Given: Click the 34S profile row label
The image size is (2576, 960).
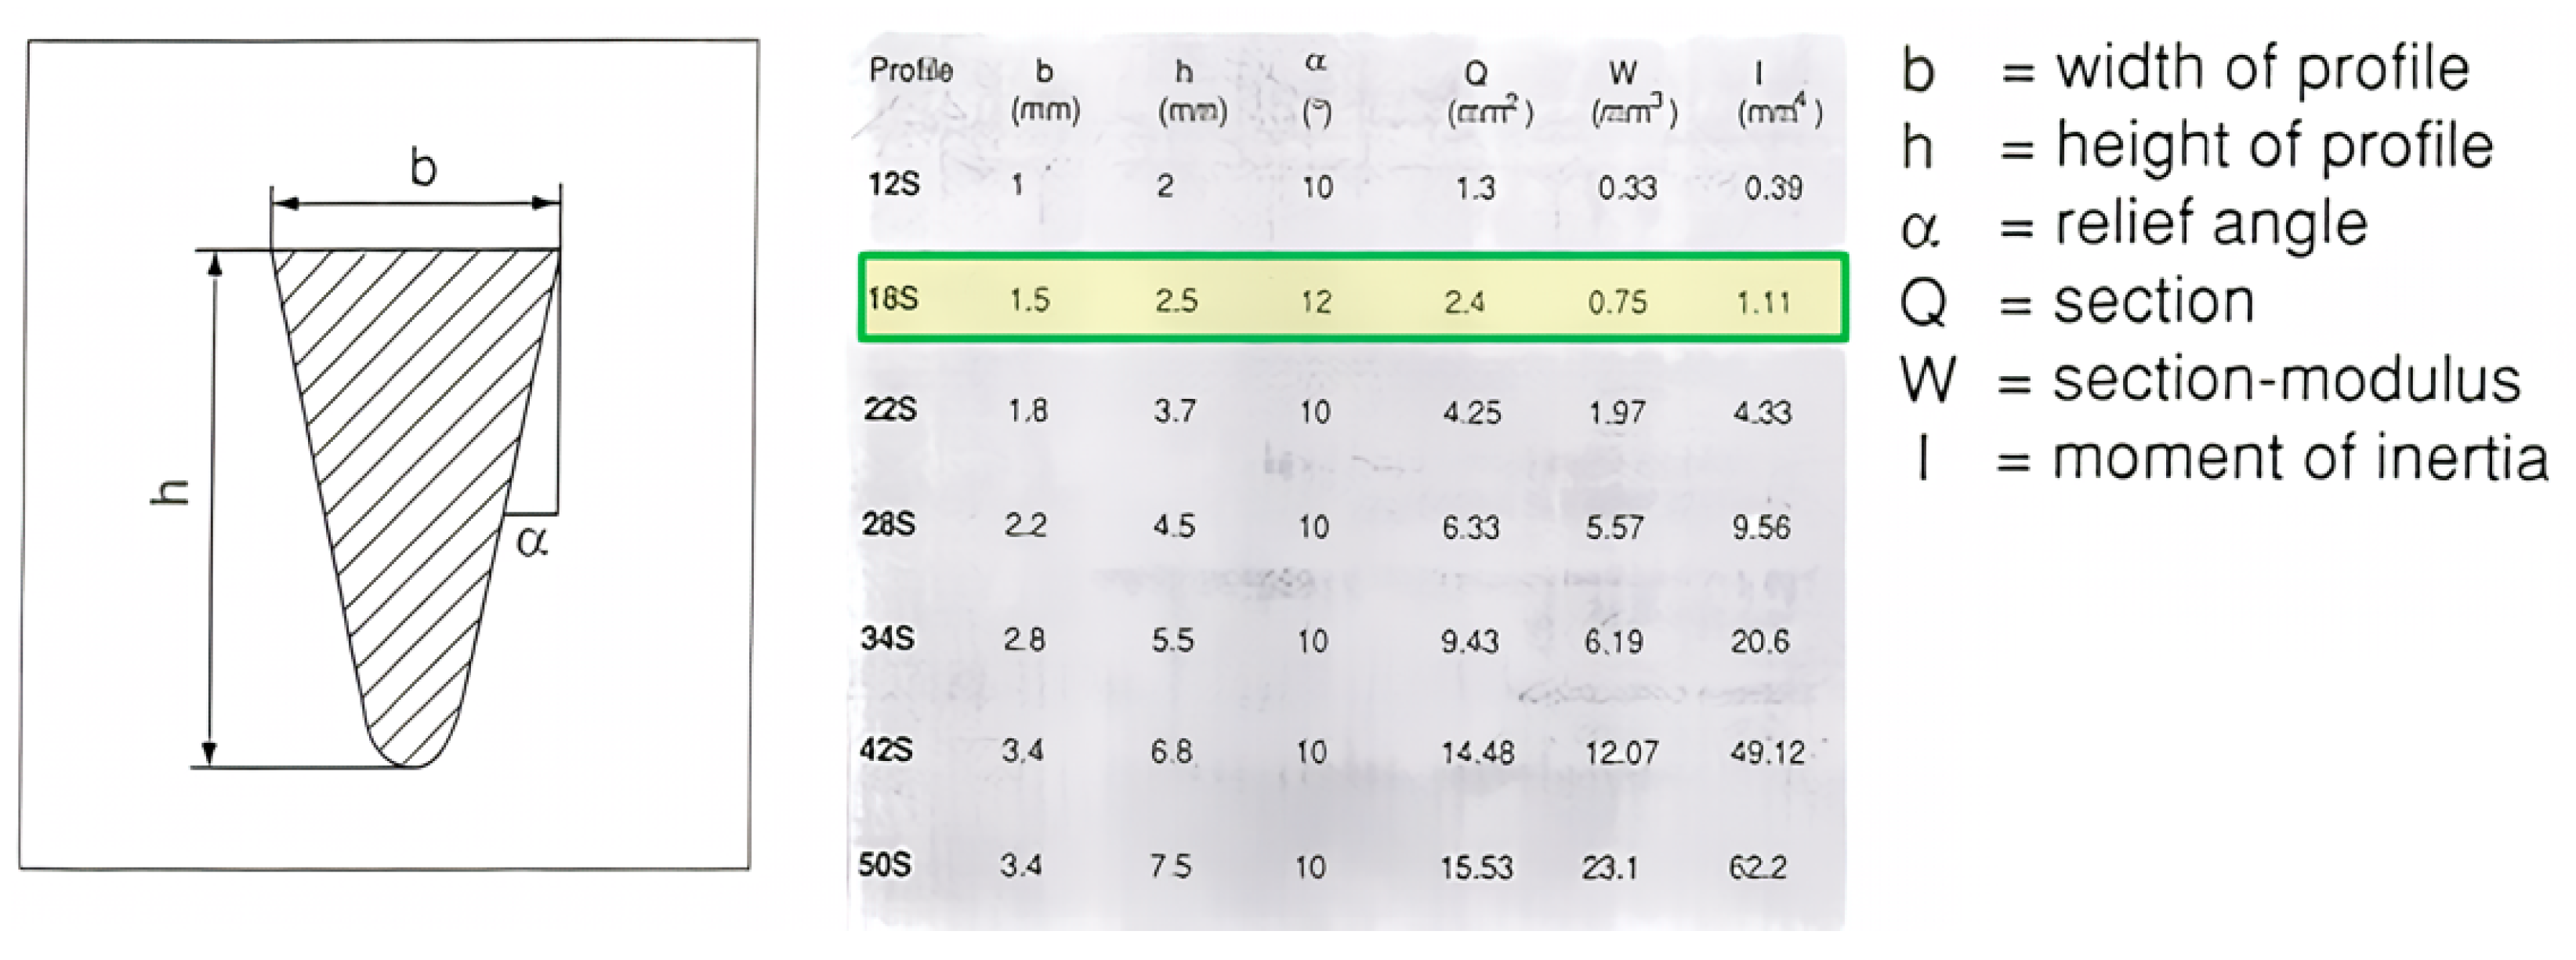Looking at the screenshot, I should coord(888,639).
